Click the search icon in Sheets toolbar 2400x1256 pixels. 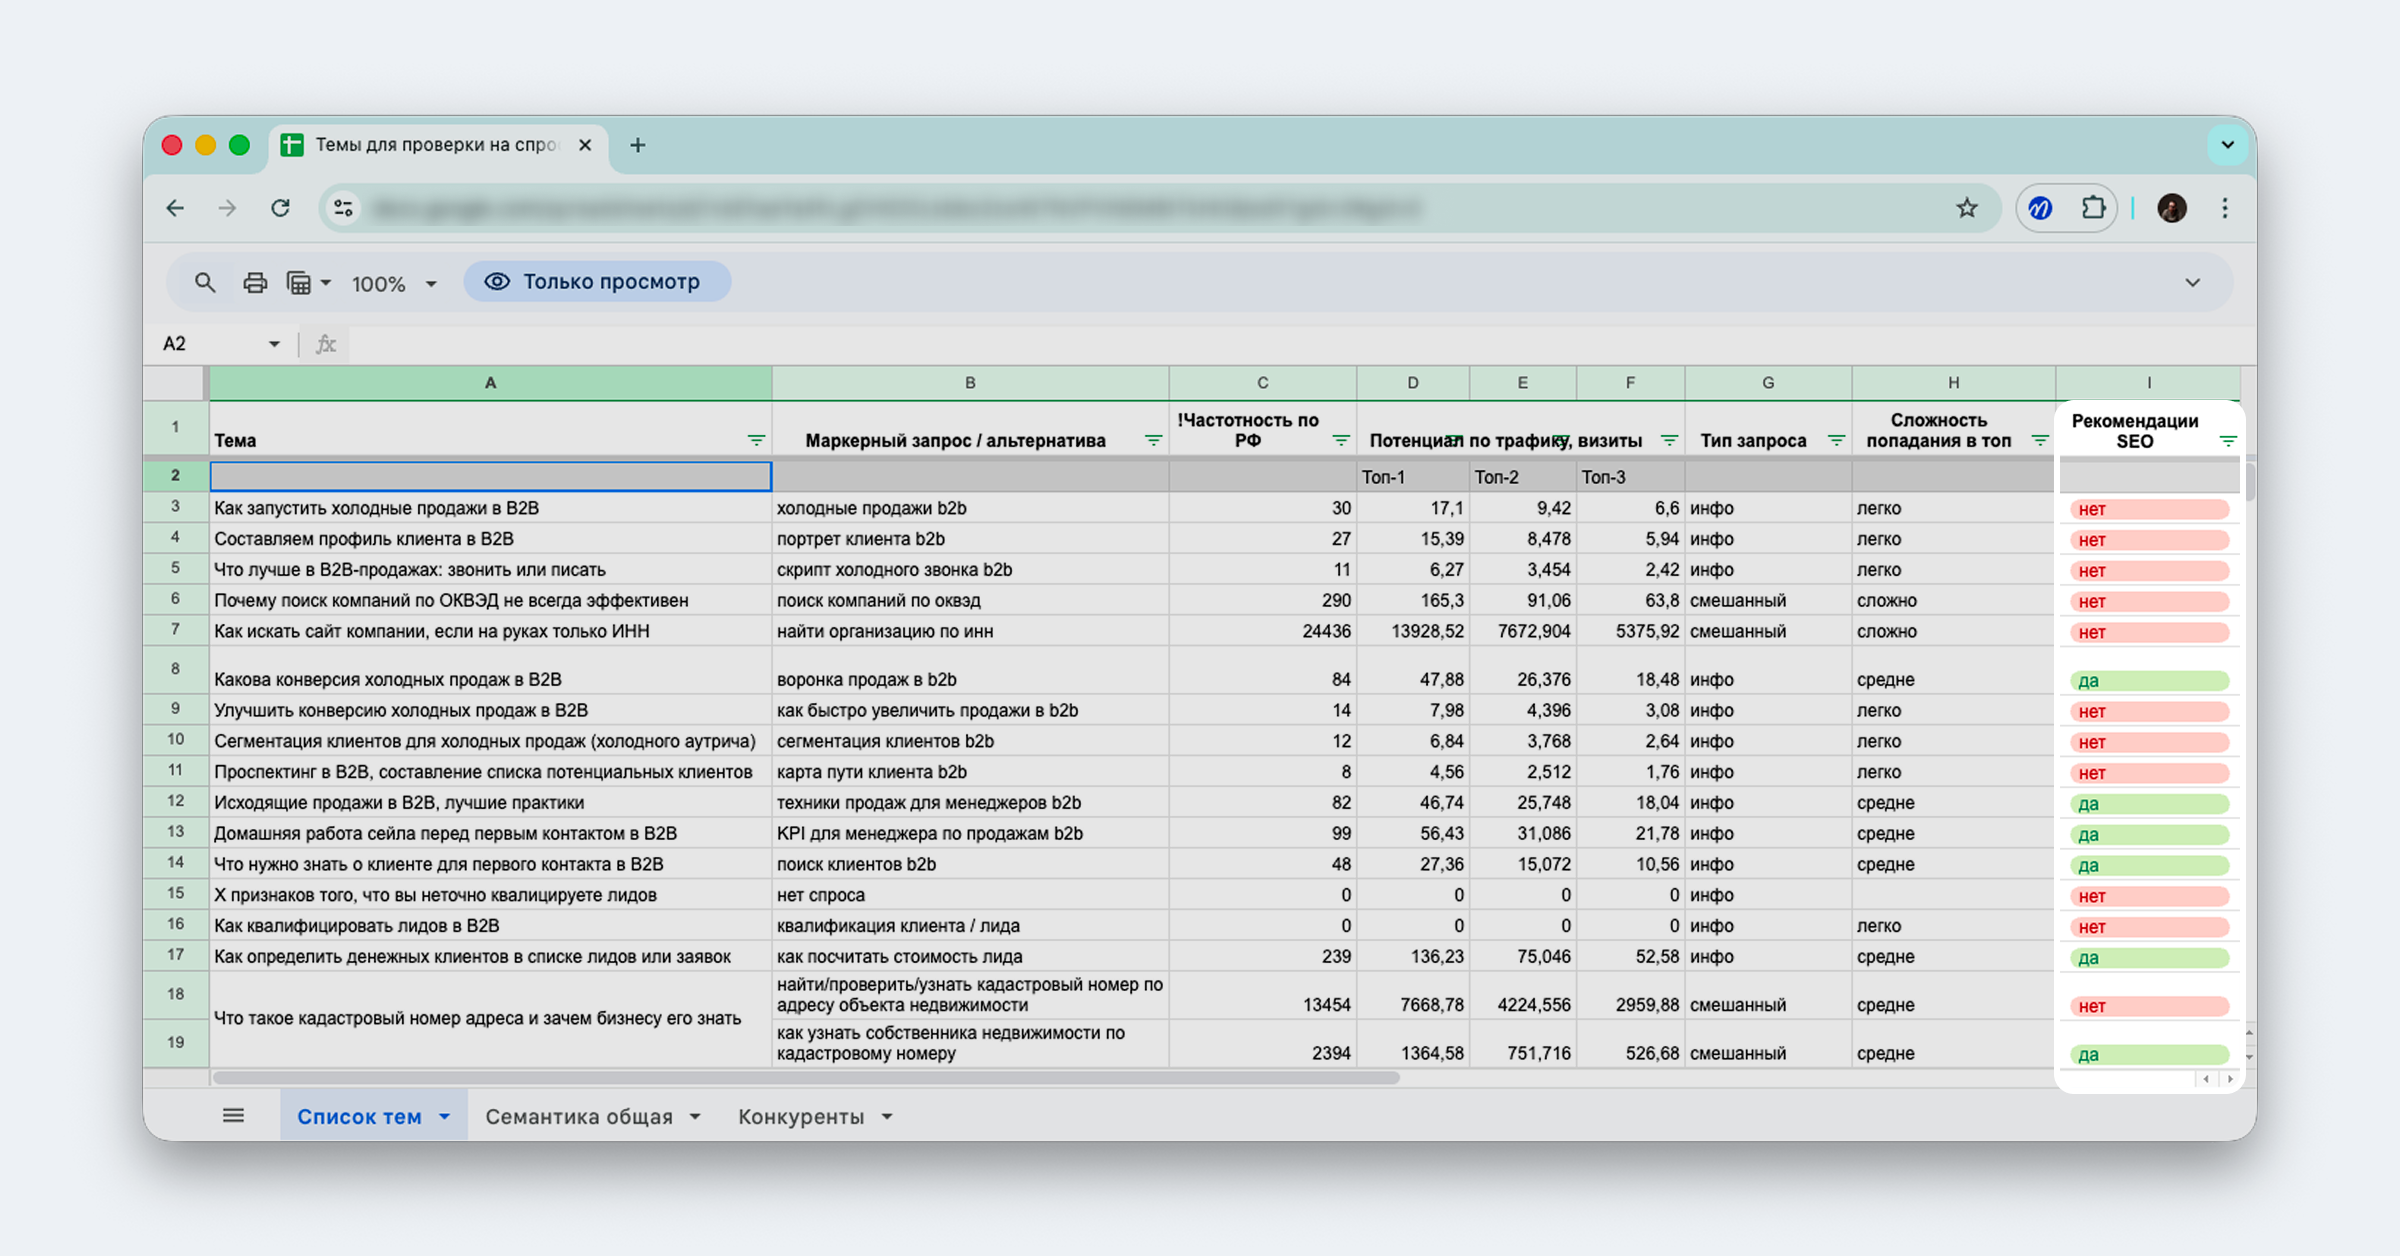pos(205,283)
